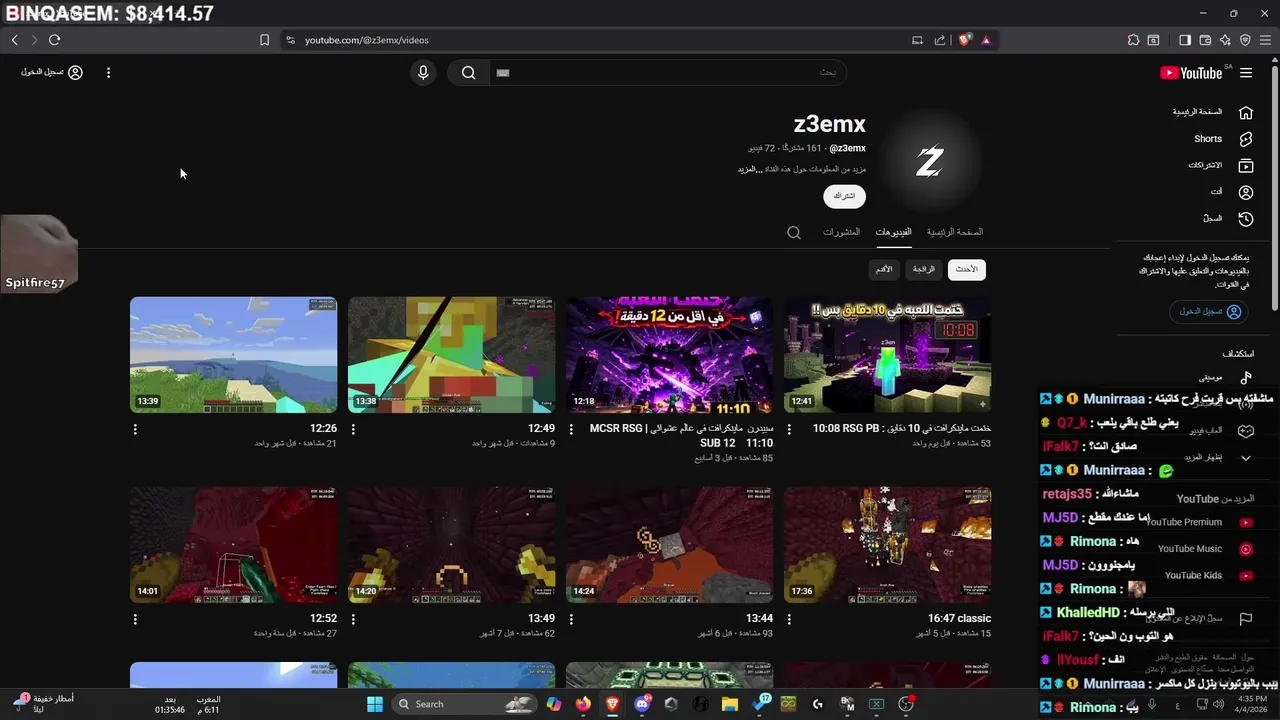Open Brave main menu
Screen dimensions: 1280x720
(x=1265, y=40)
